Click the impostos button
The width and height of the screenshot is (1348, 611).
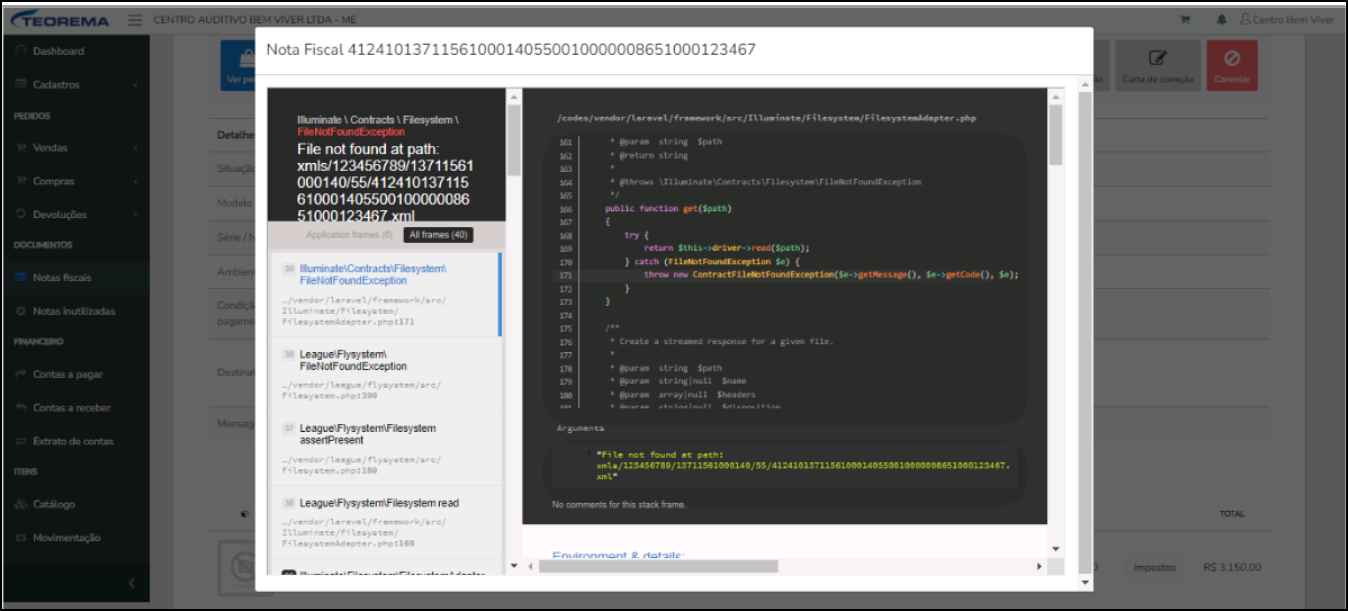click(1154, 567)
